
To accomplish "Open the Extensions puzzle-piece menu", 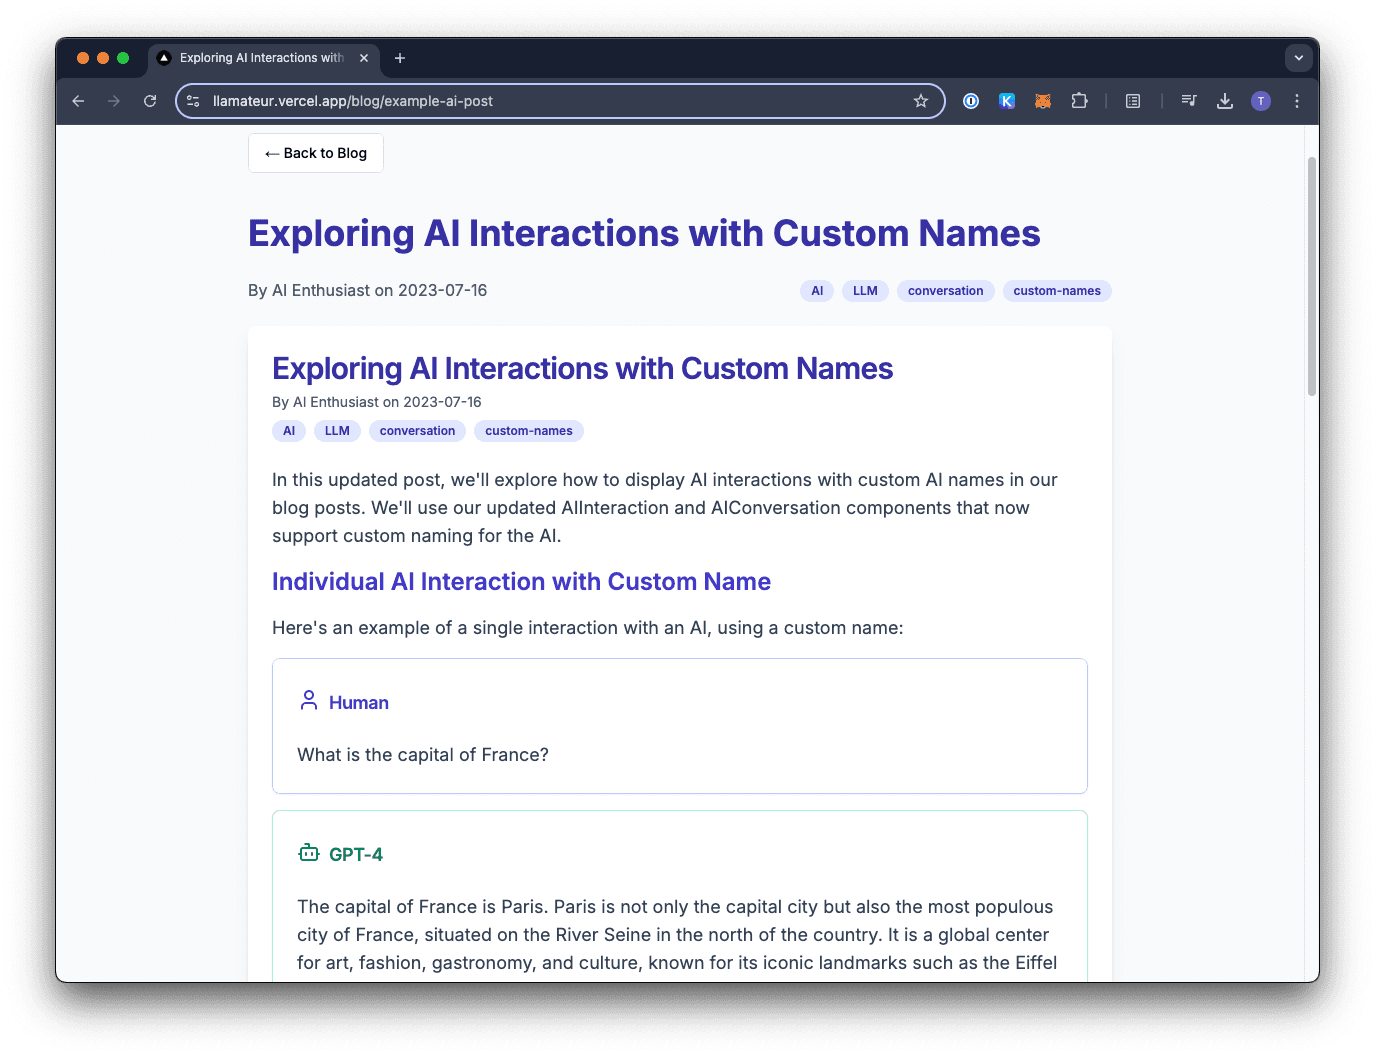I will (1080, 101).
